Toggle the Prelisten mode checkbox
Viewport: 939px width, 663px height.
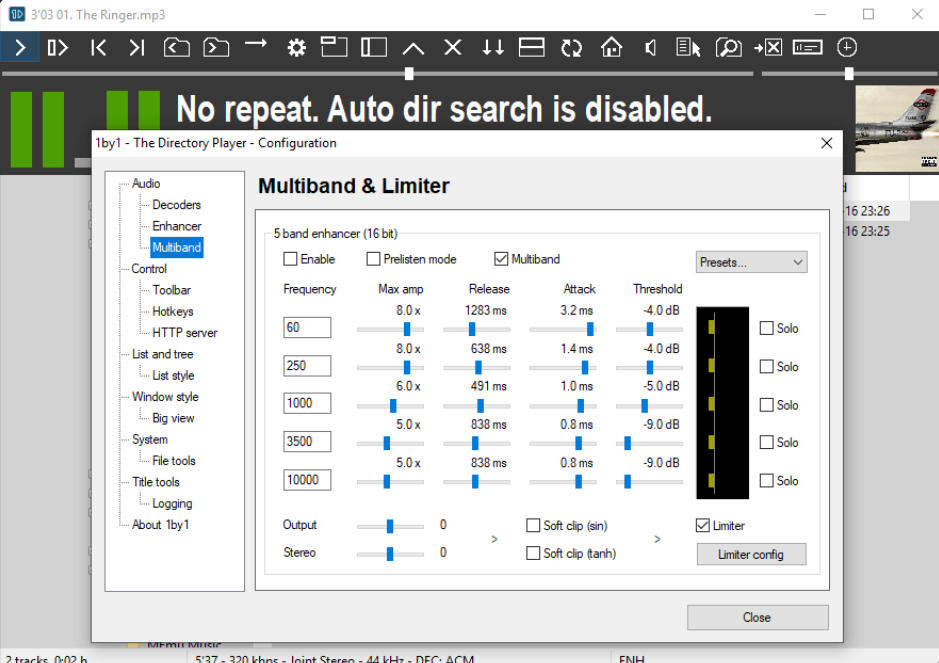point(373,259)
